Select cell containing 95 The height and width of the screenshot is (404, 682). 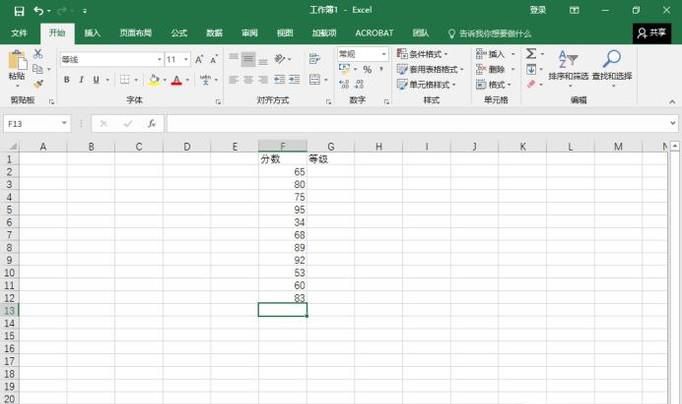(x=283, y=210)
